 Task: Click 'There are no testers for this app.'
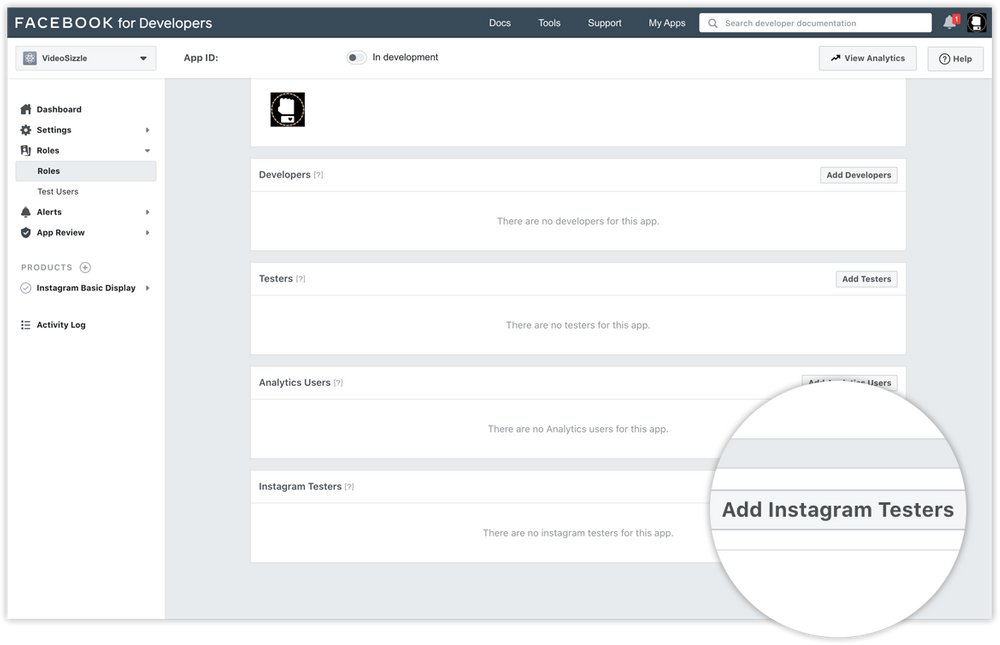[578, 325]
